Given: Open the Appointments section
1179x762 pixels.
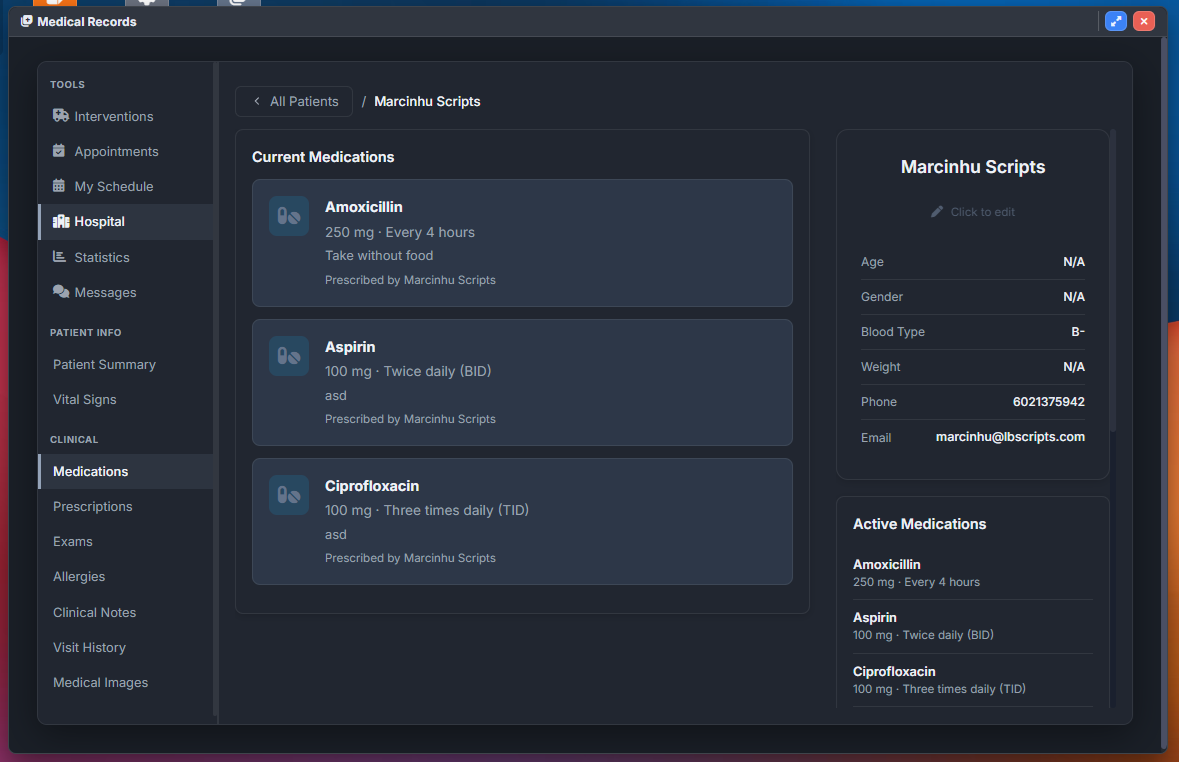Looking at the screenshot, I should 126,151.
